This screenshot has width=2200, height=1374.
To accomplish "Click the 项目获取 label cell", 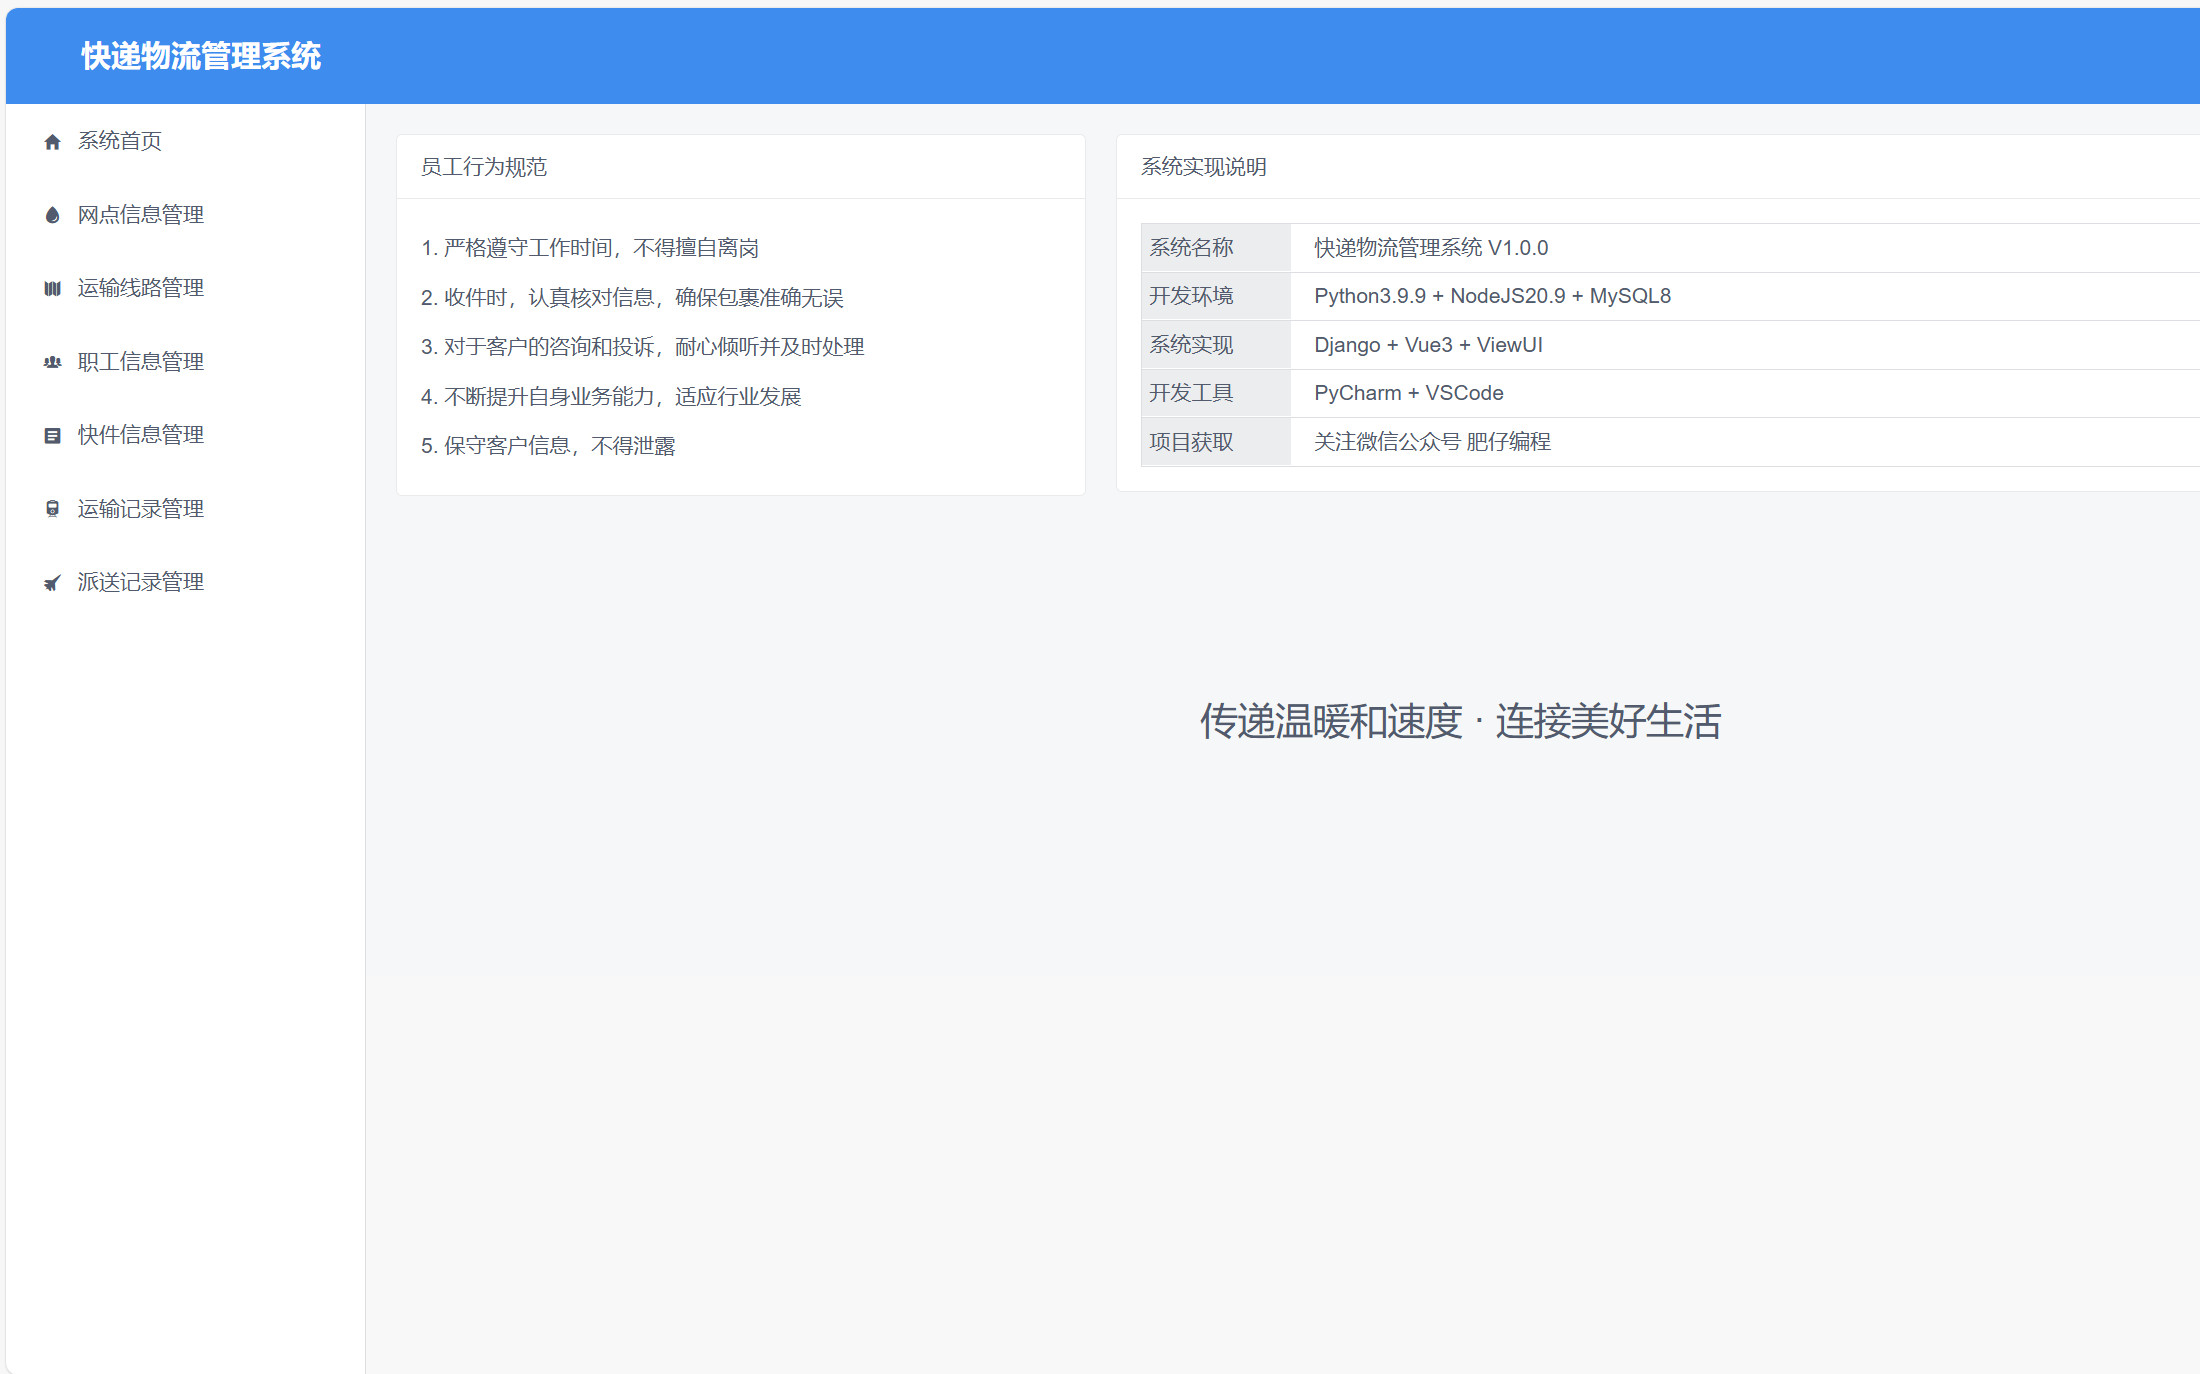I will (1216, 442).
